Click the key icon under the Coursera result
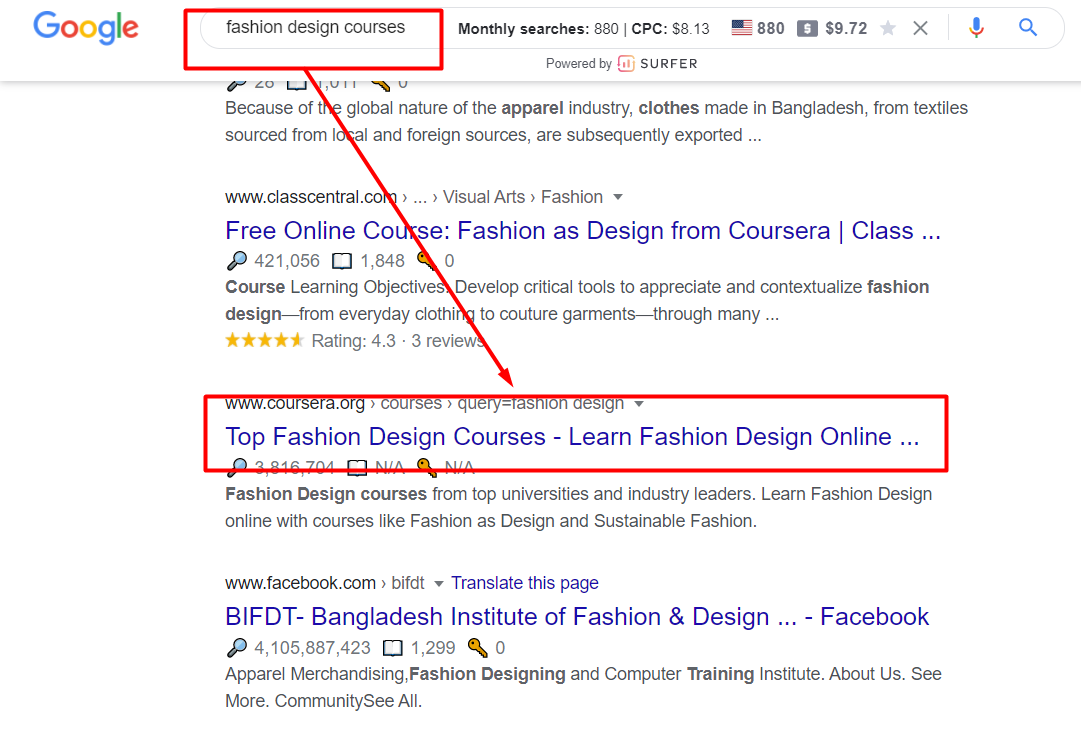Image resolution: width=1081 pixels, height=753 pixels. pos(425,467)
